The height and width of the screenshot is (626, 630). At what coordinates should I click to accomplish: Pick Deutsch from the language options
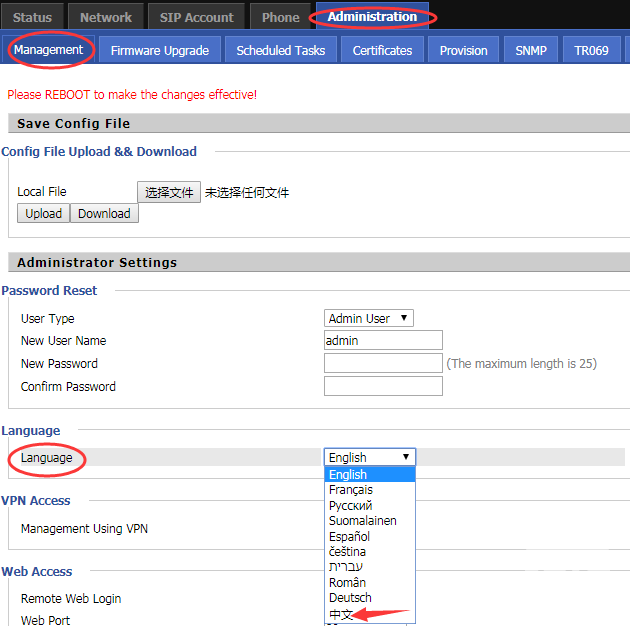pyautogui.click(x=350, y=598)
